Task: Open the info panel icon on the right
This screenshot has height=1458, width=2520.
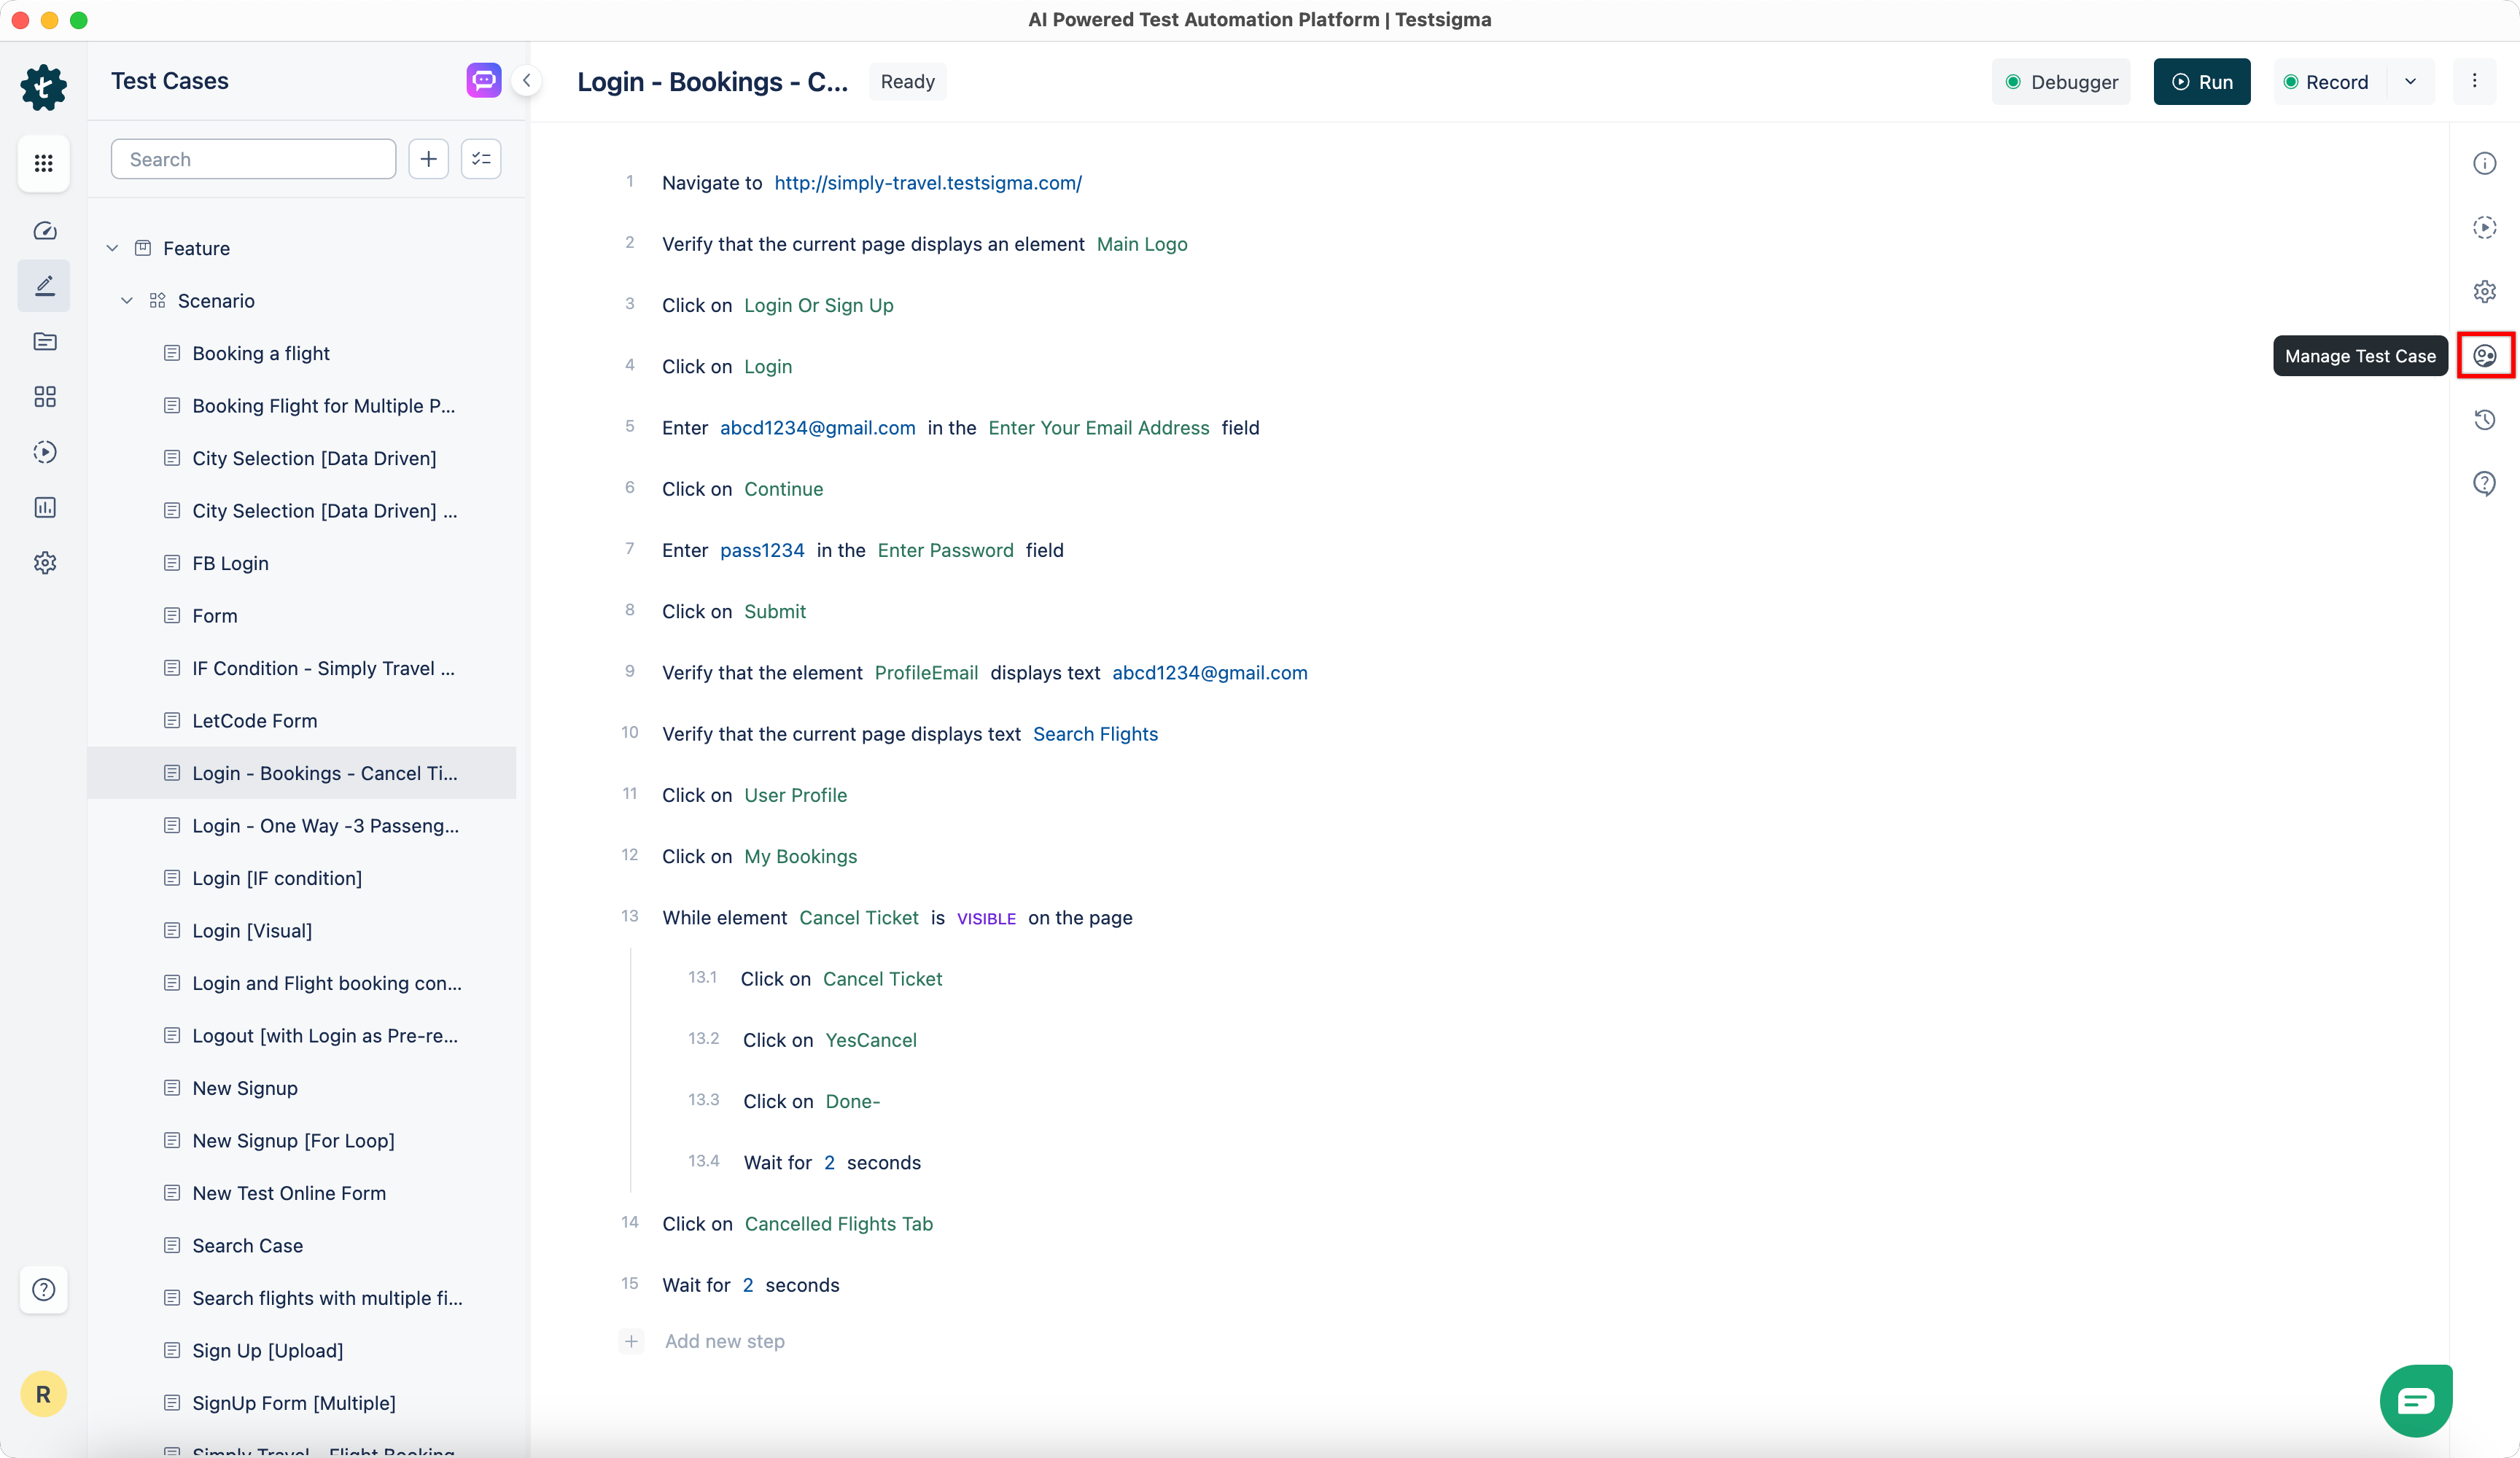Action: [x=2486, y=163]
